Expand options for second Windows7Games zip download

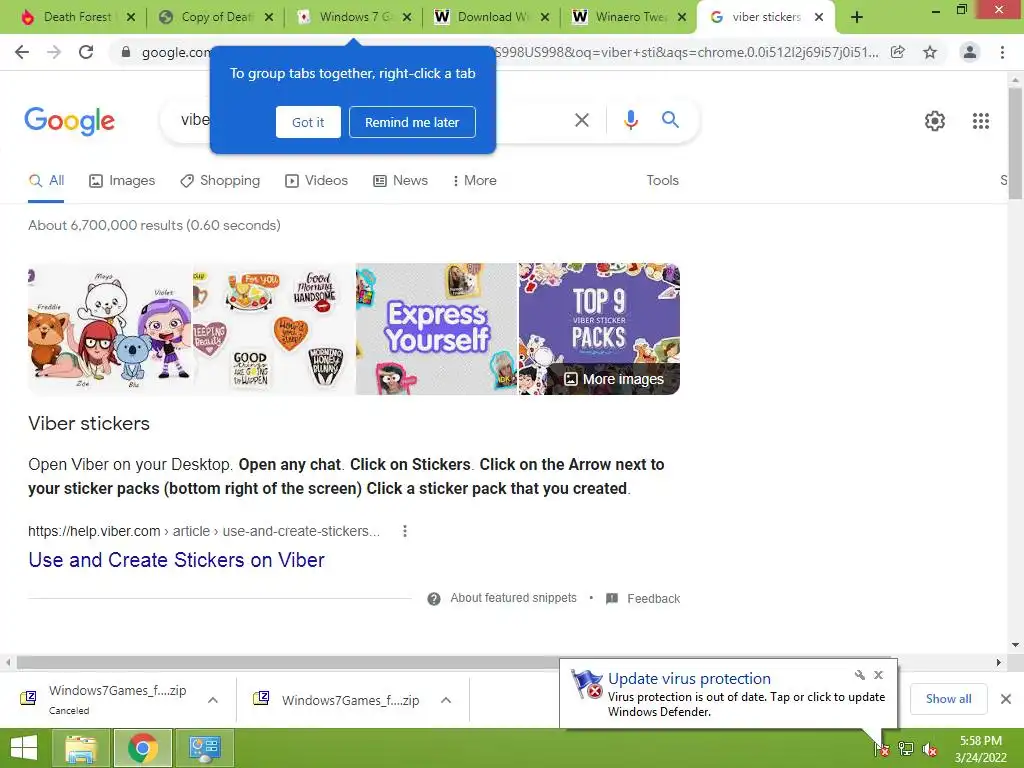point(446,700)
